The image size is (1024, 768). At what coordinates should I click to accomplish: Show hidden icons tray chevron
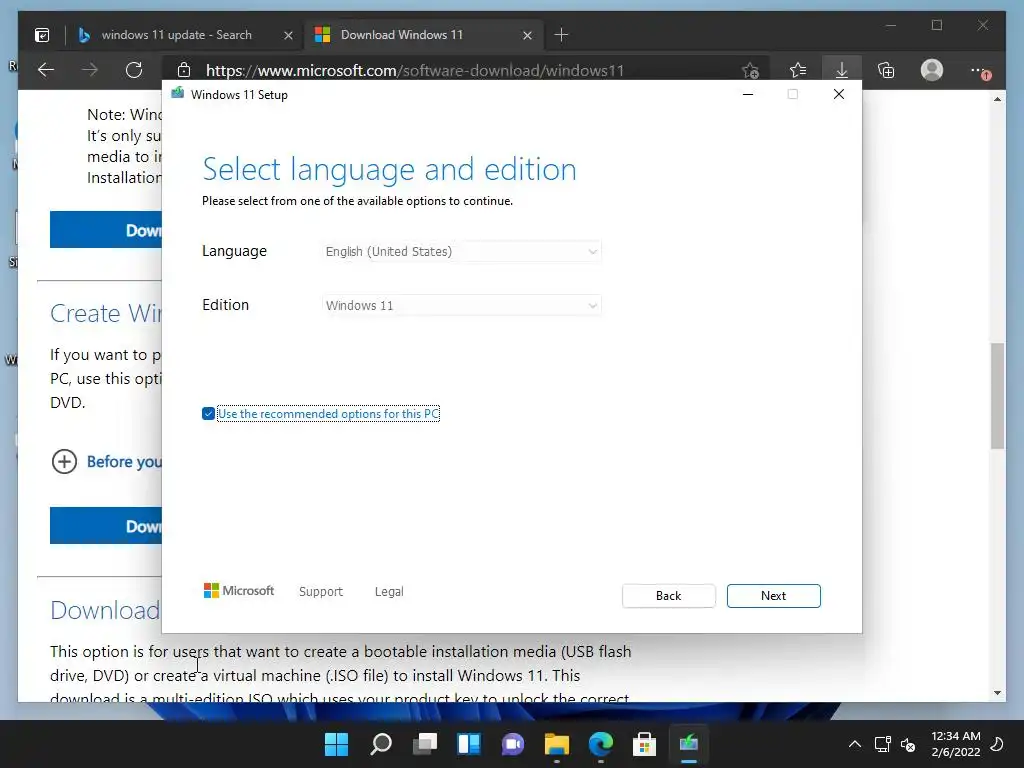click(x=855, y=744)
